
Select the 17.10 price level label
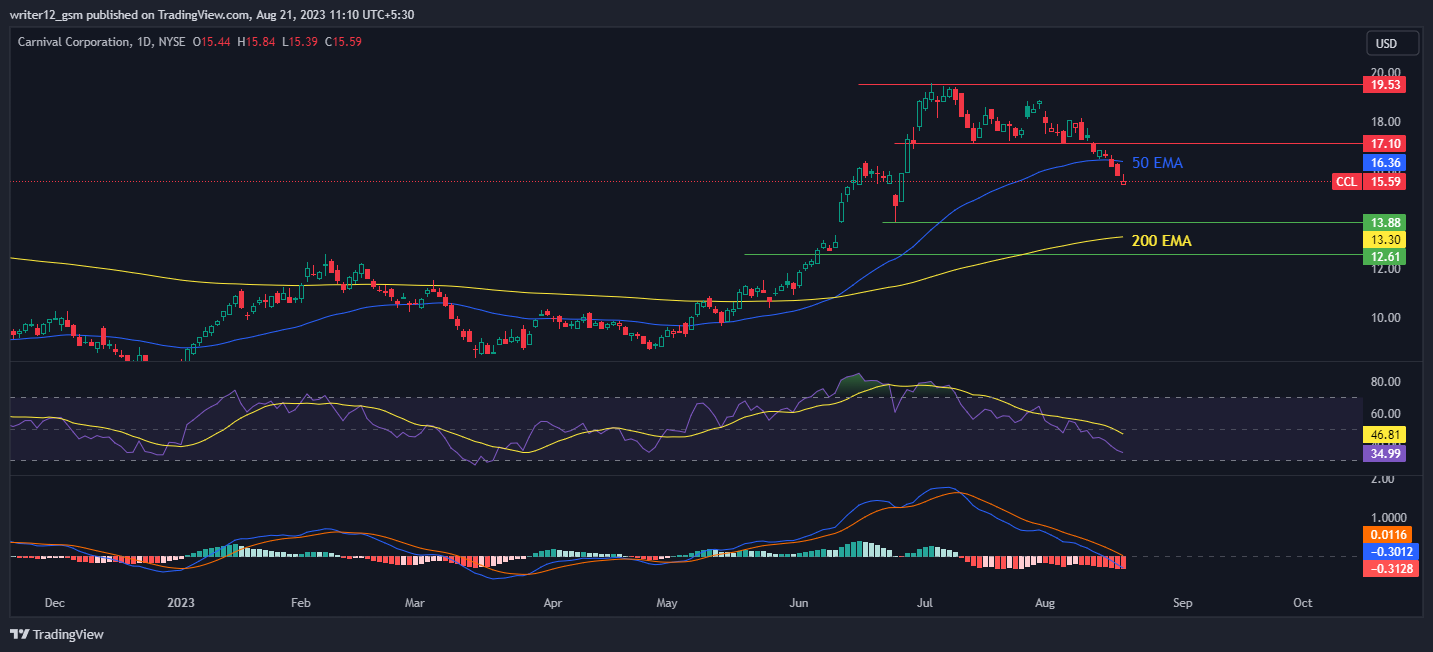[x=1385, y=143]
